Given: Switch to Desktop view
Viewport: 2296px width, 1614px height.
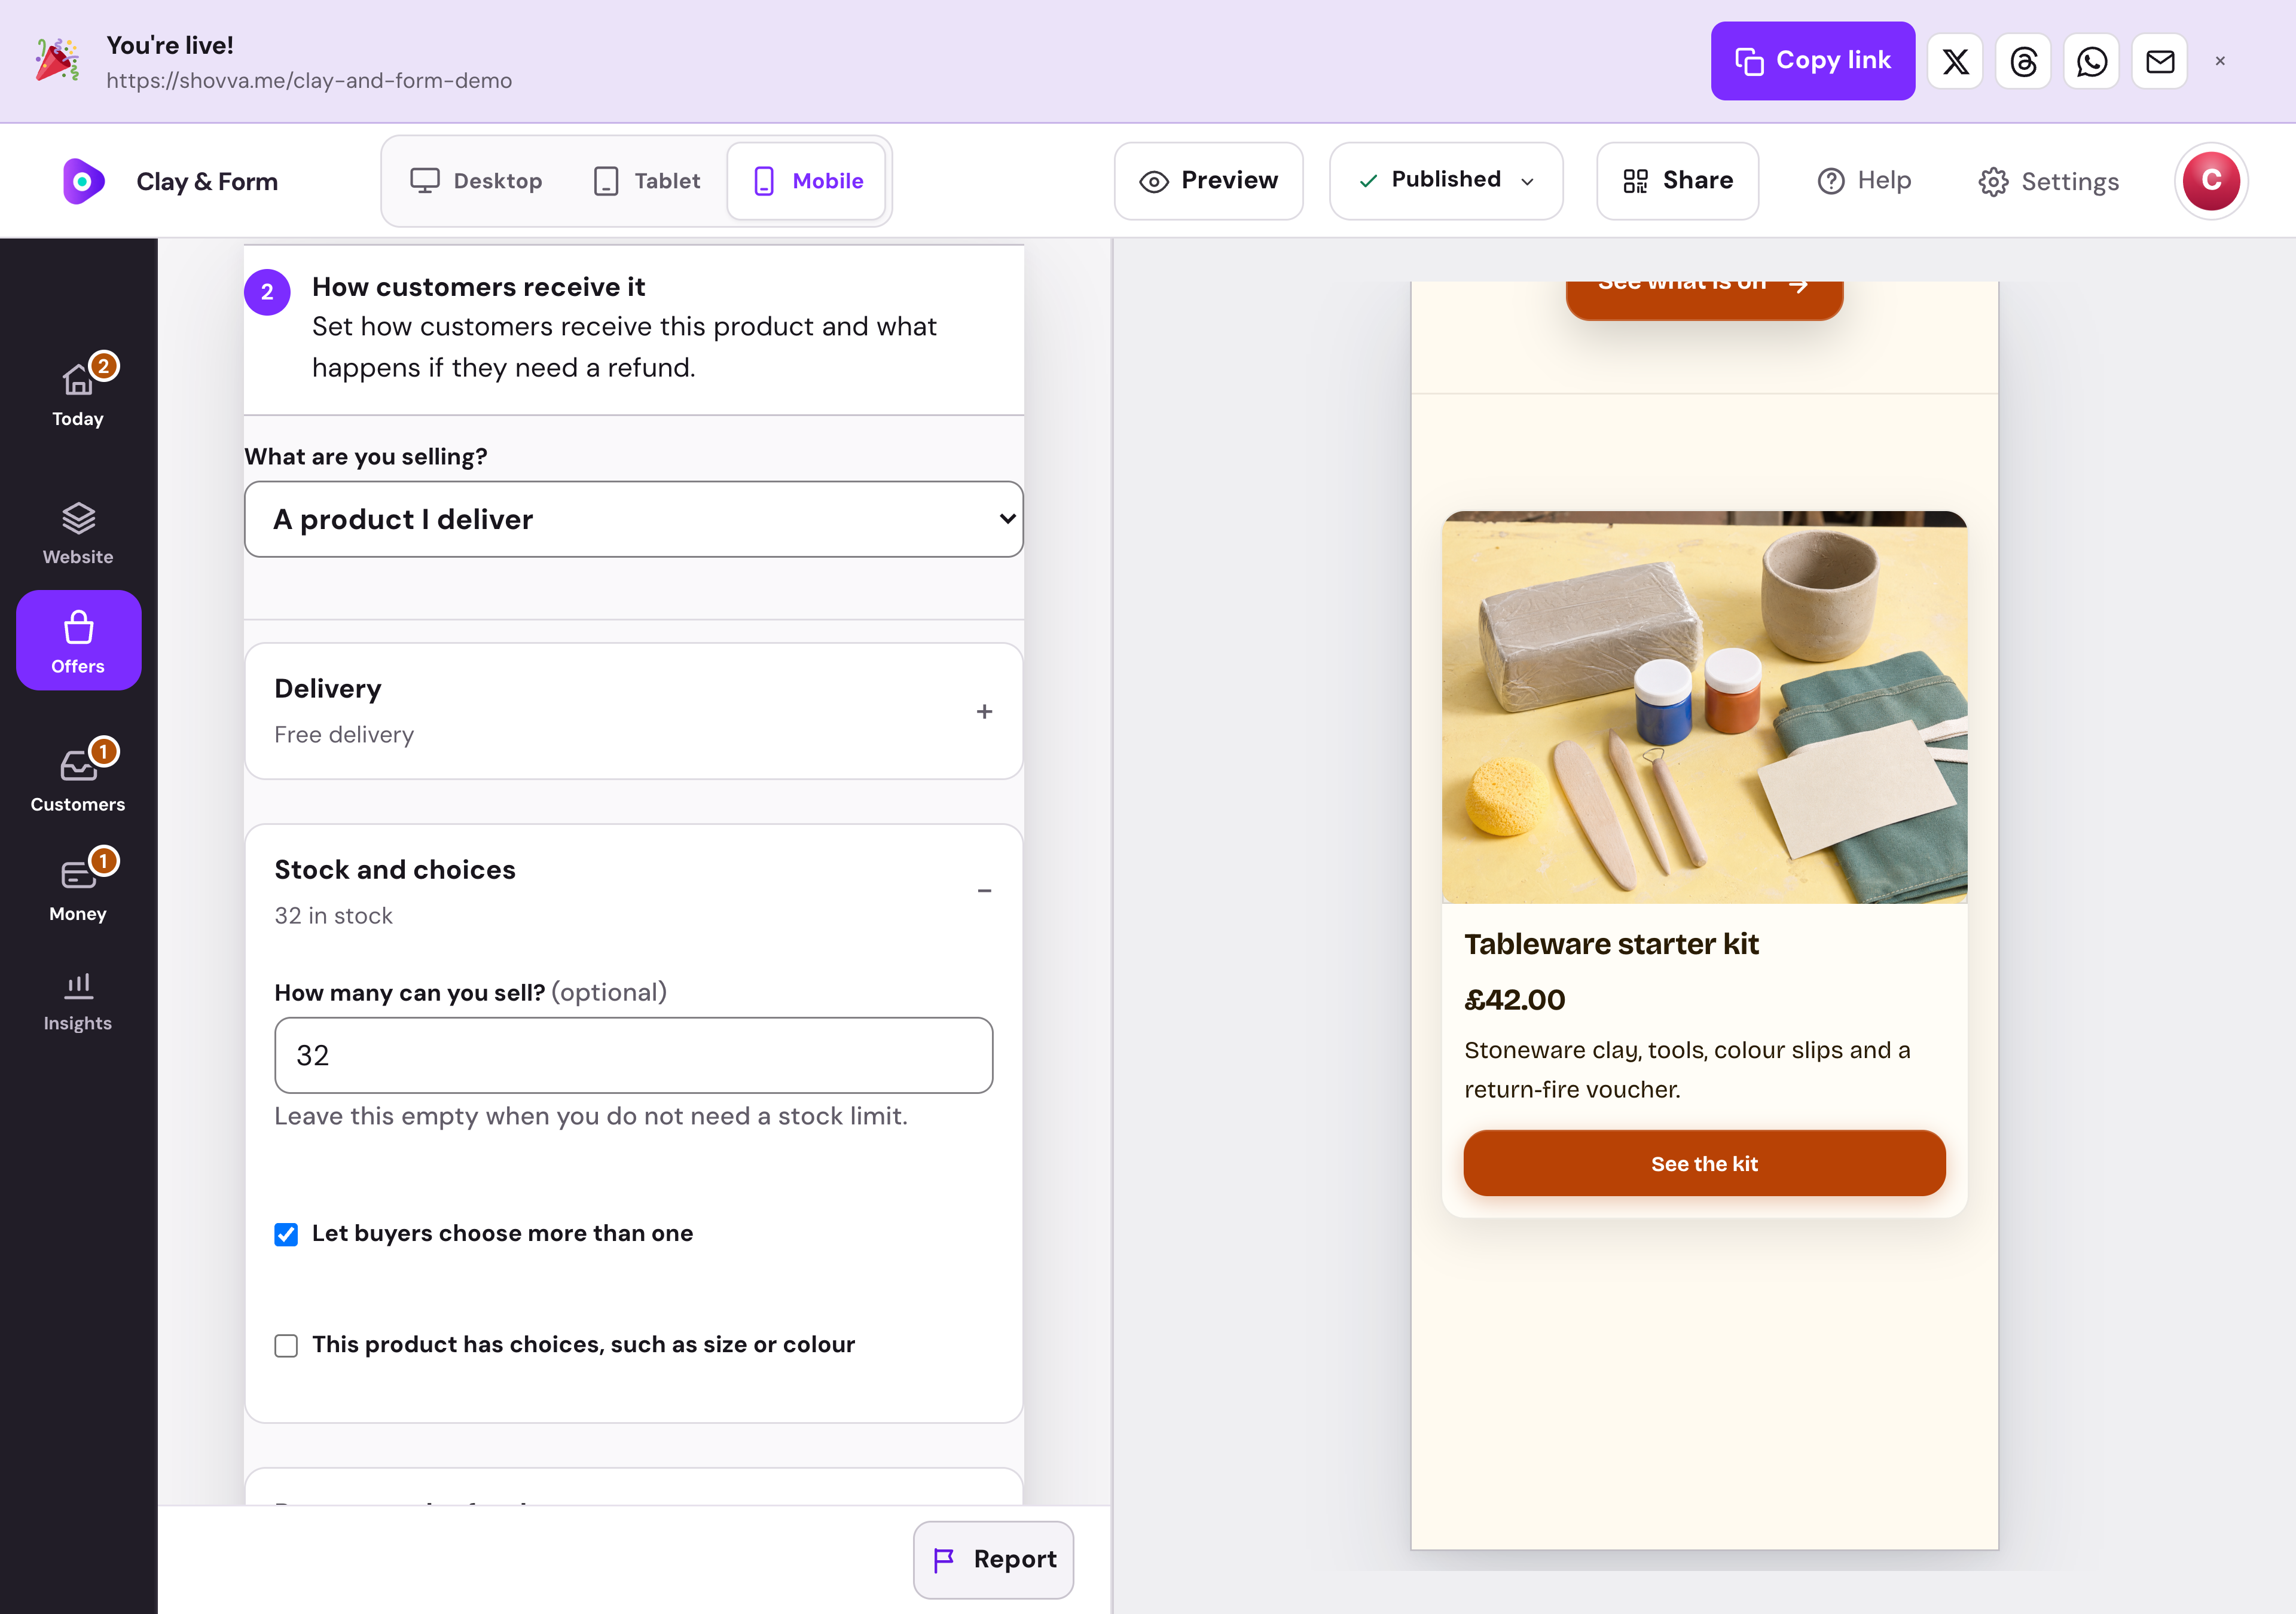Looking at the screenshot, I should [x=476, y=181].
